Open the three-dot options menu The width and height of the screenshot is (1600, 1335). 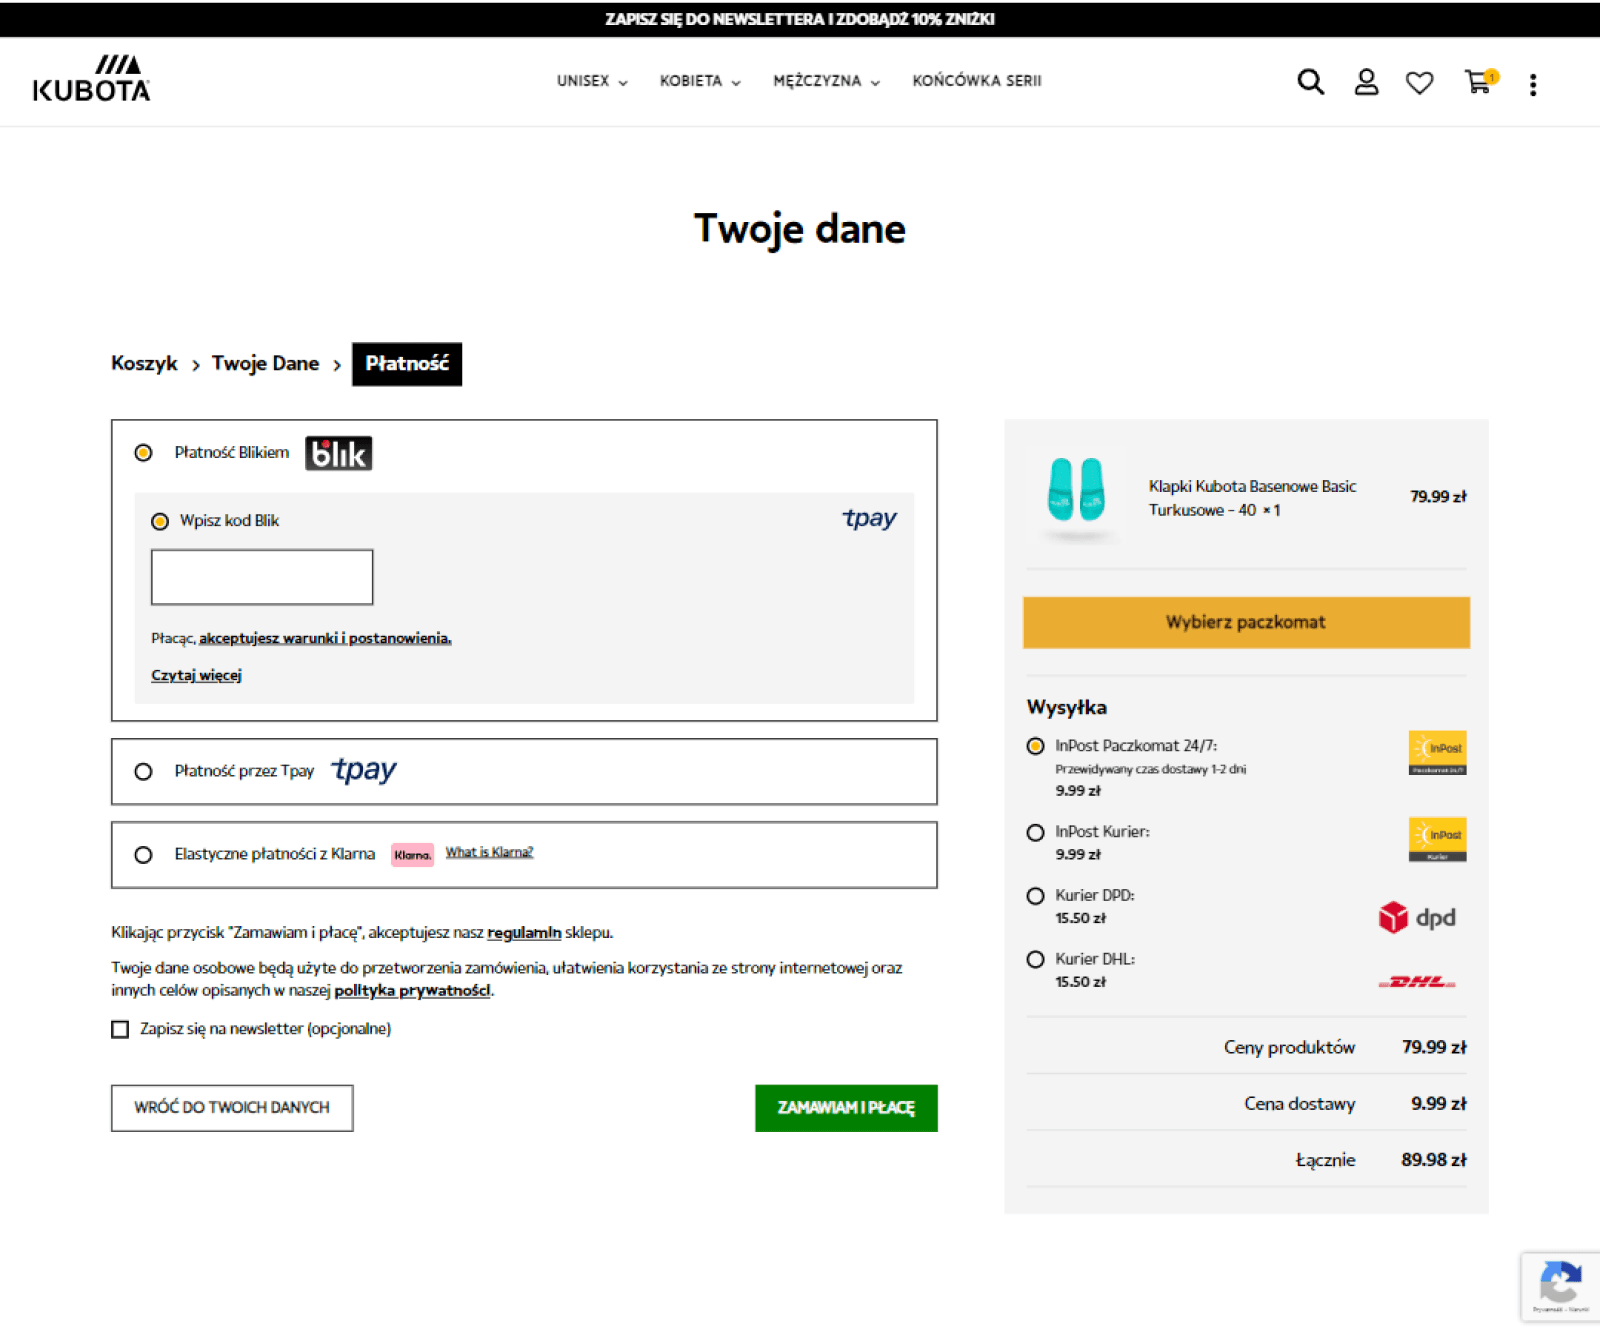(x=1532, y=84)
